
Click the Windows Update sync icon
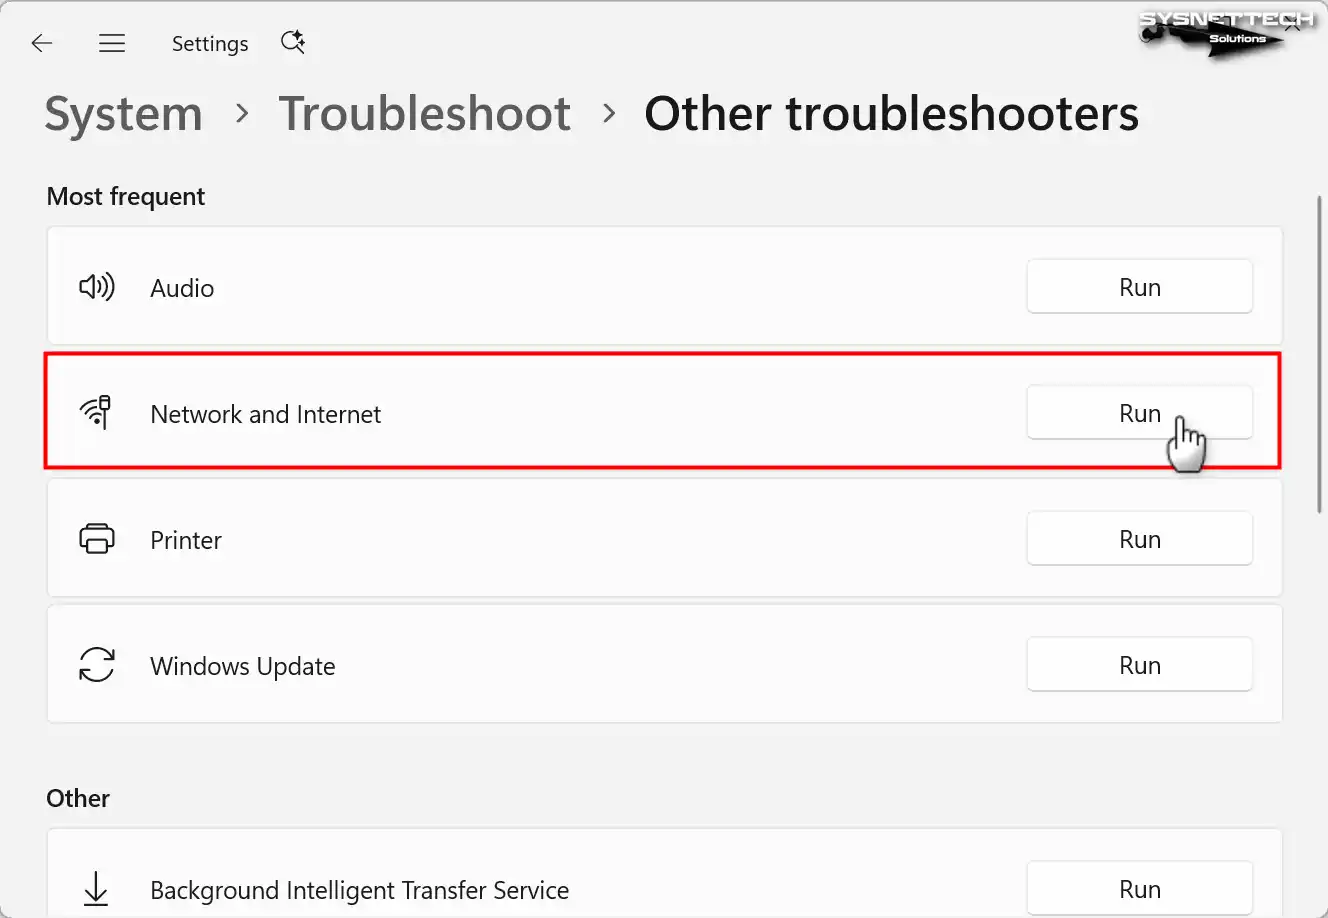pos(97,665)
